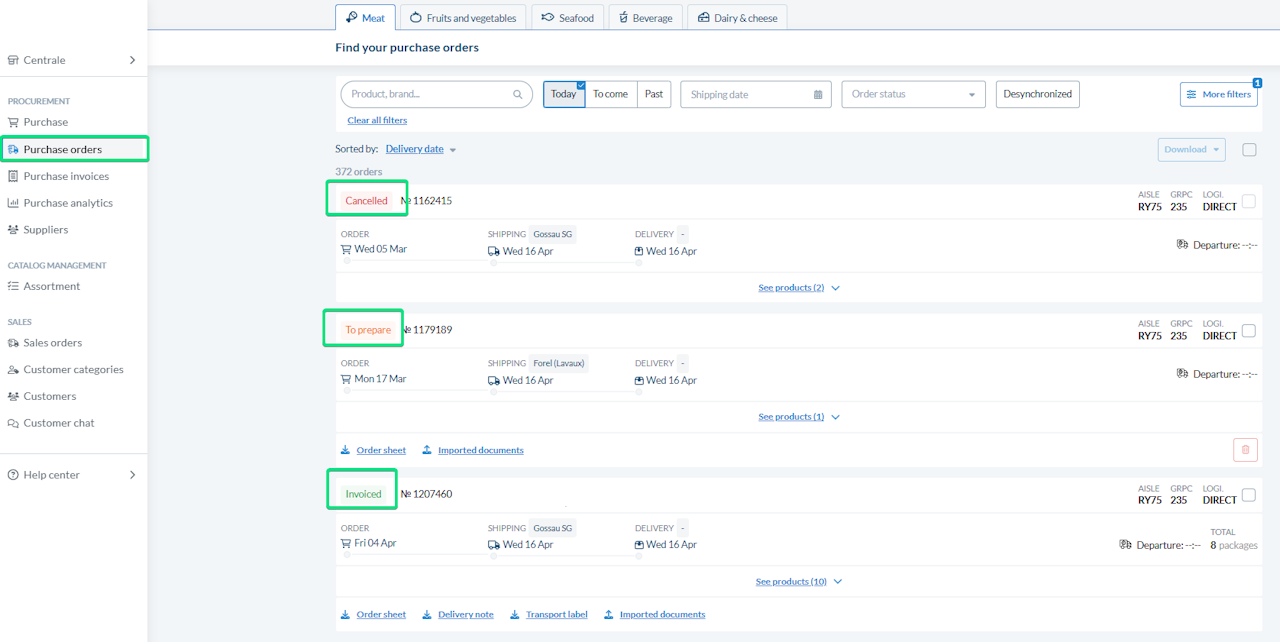Select order 1162415 checkbox

click(x=1249, y=201)
